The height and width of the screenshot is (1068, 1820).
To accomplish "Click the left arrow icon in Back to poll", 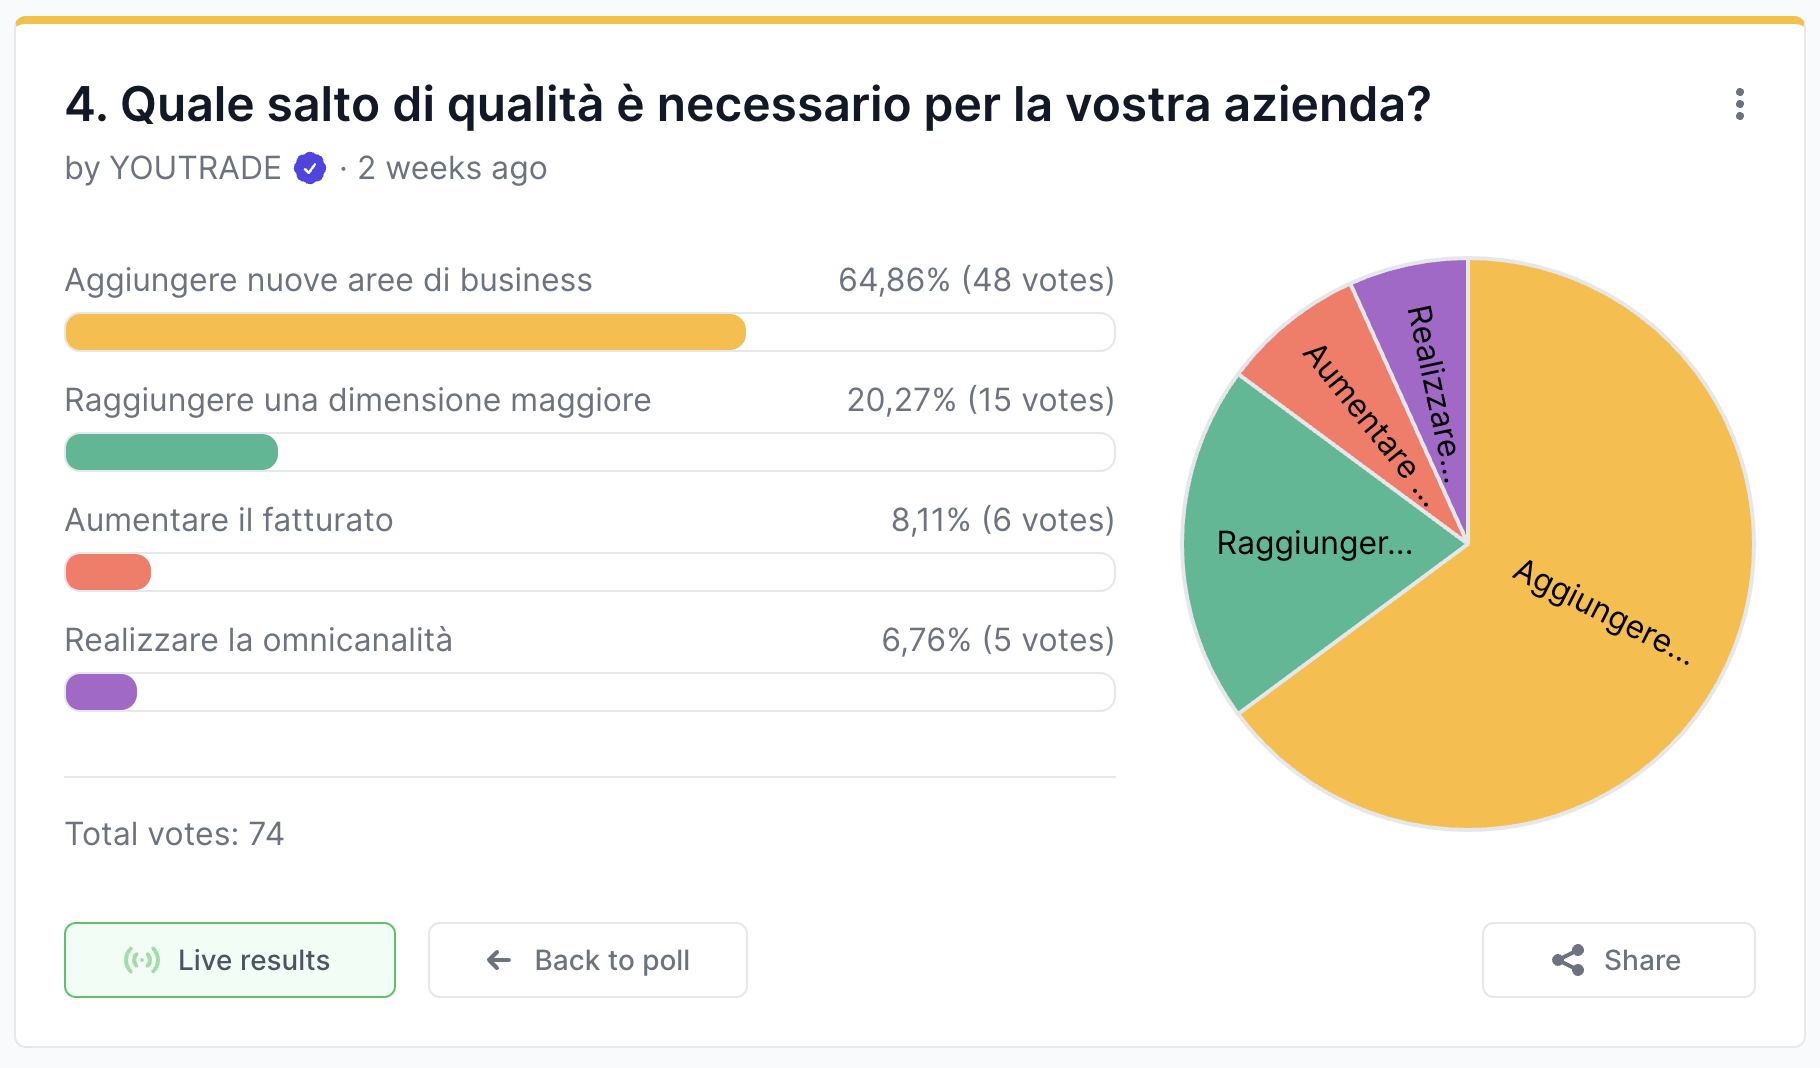I will pyautogui.click(x=498, y=960).
